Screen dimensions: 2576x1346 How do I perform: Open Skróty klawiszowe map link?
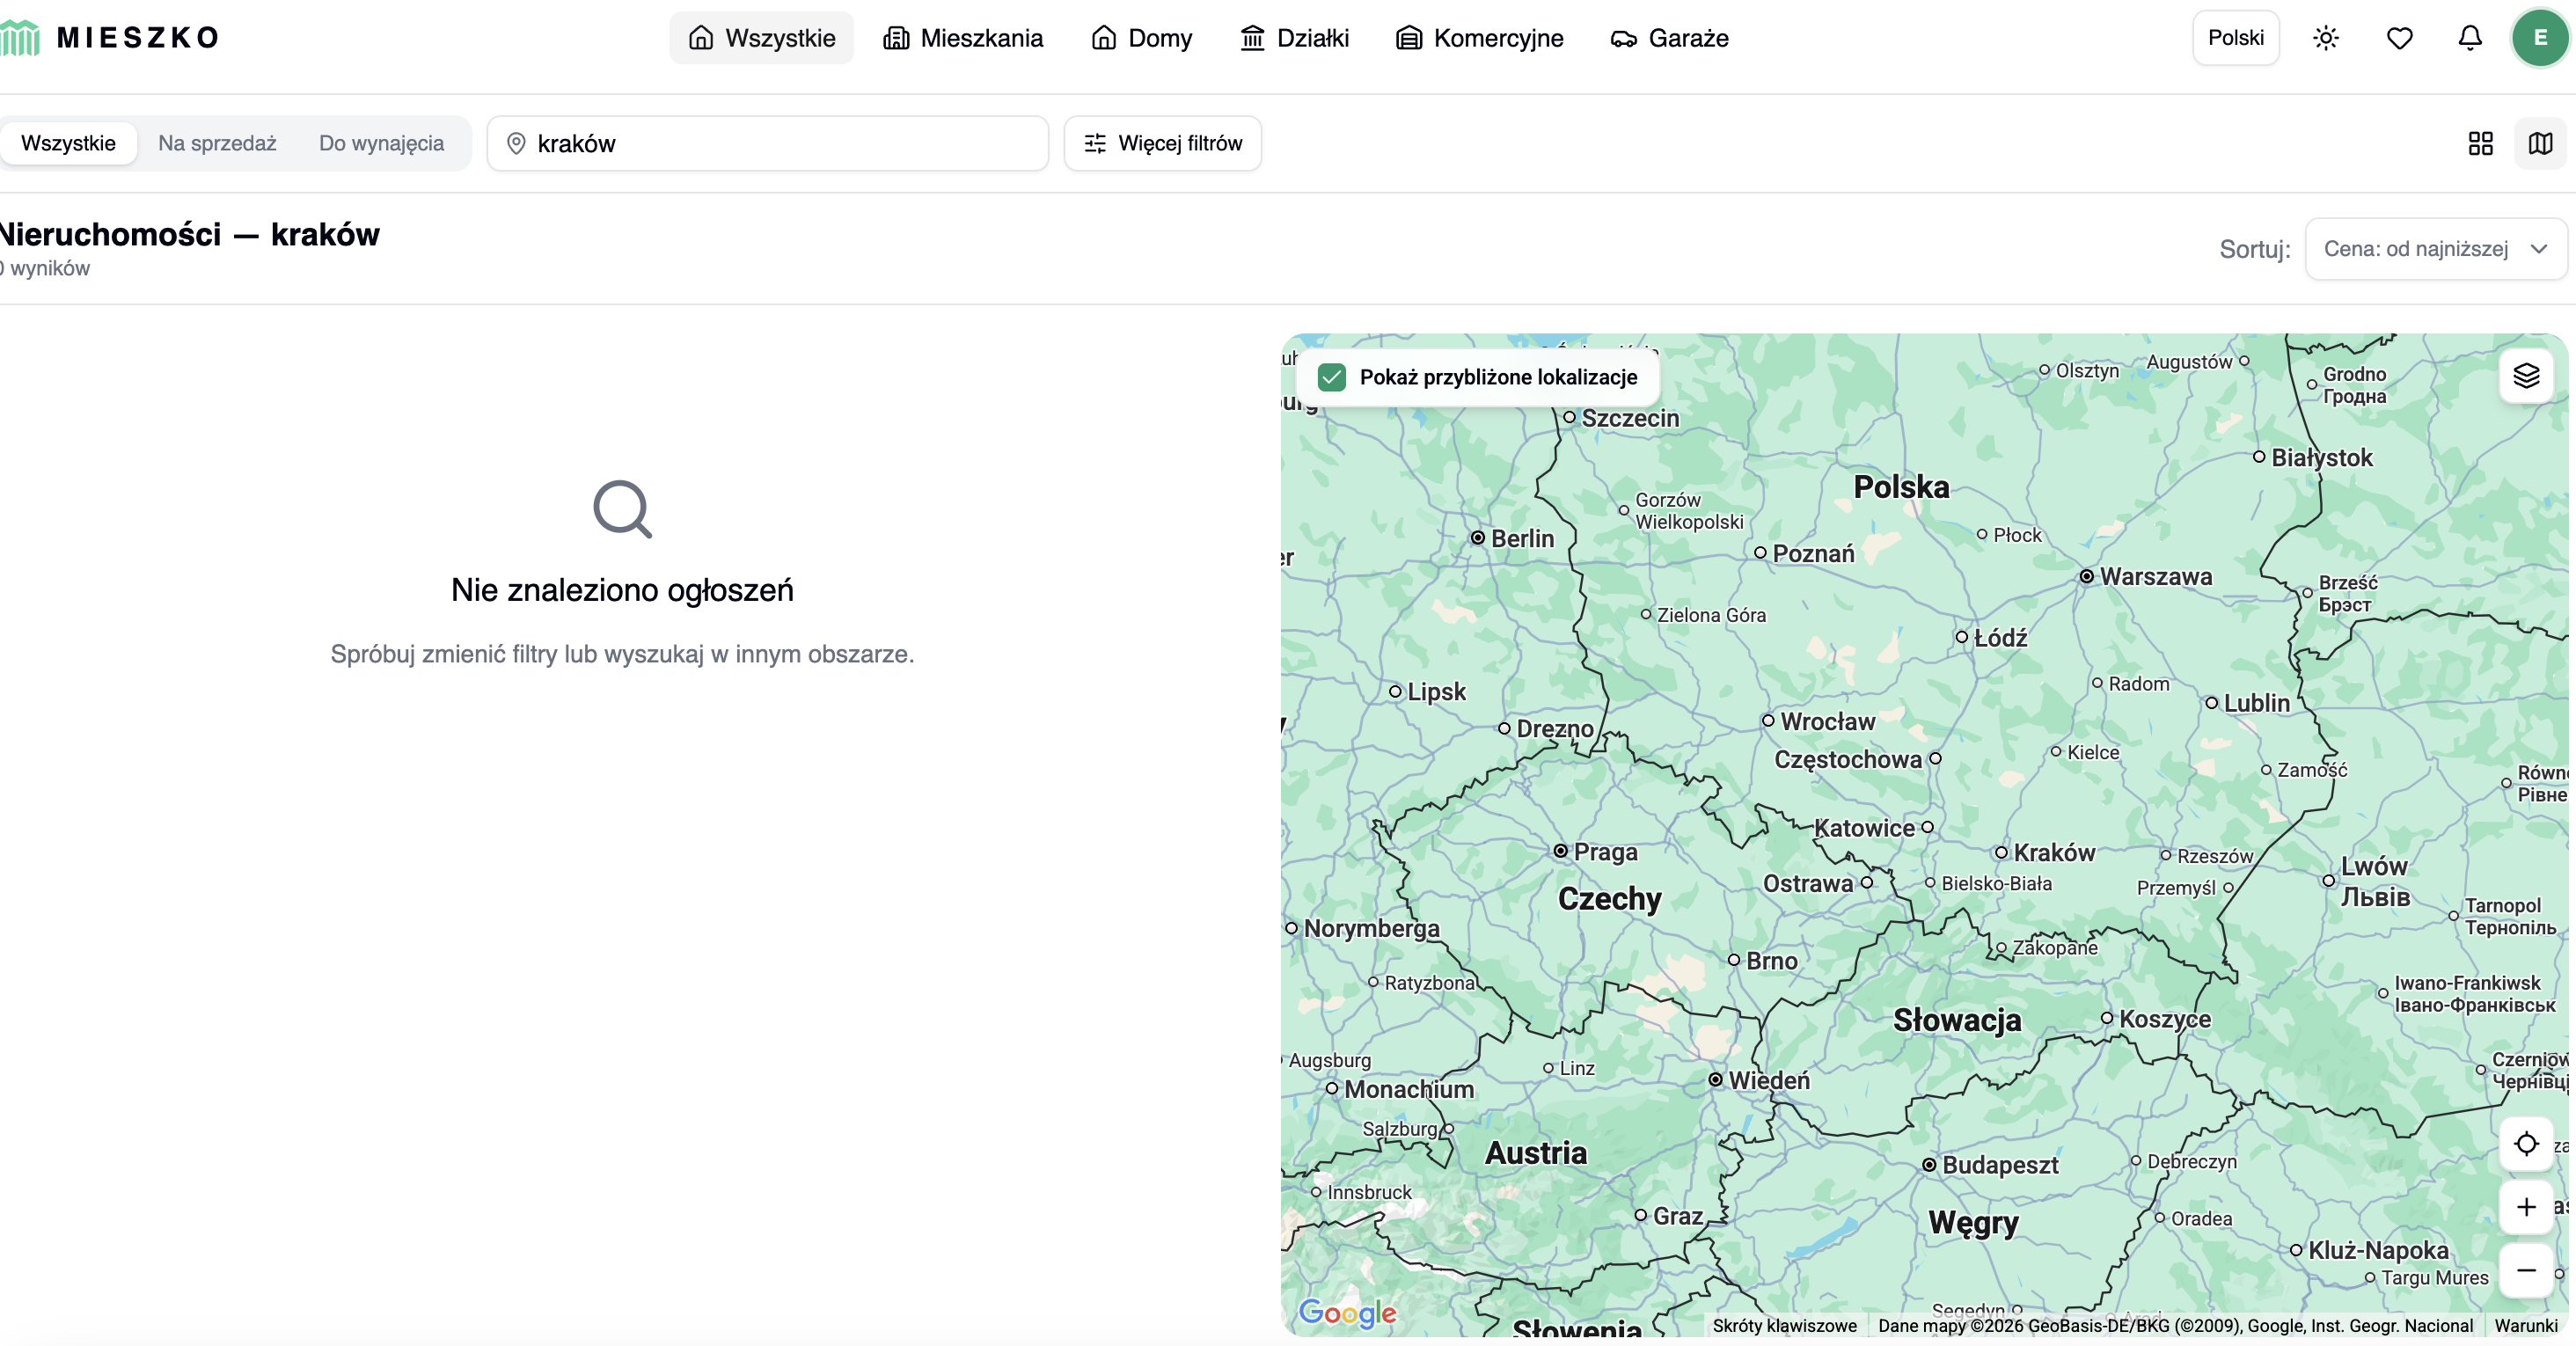[1784, 1325]
